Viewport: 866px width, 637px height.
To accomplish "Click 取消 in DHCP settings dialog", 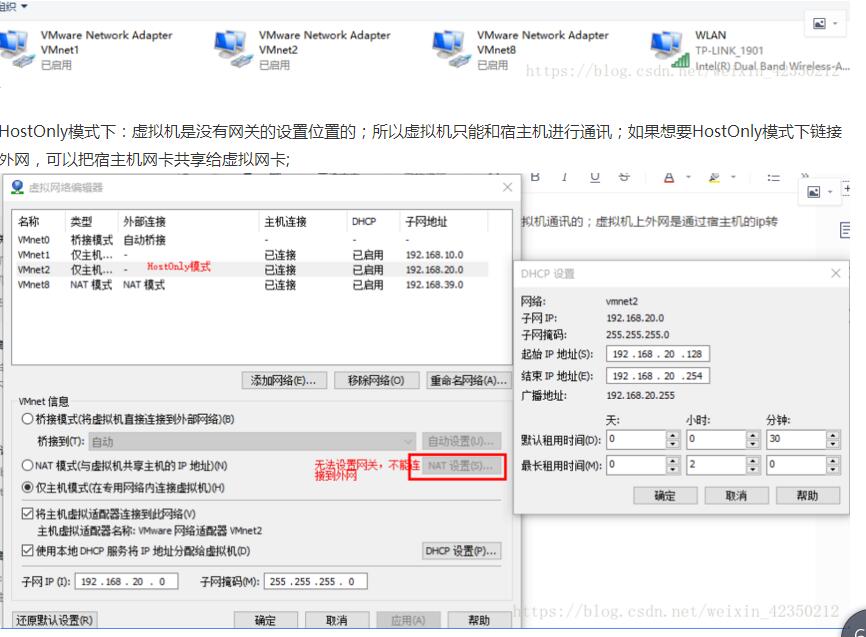I will [x=736, y=496].
